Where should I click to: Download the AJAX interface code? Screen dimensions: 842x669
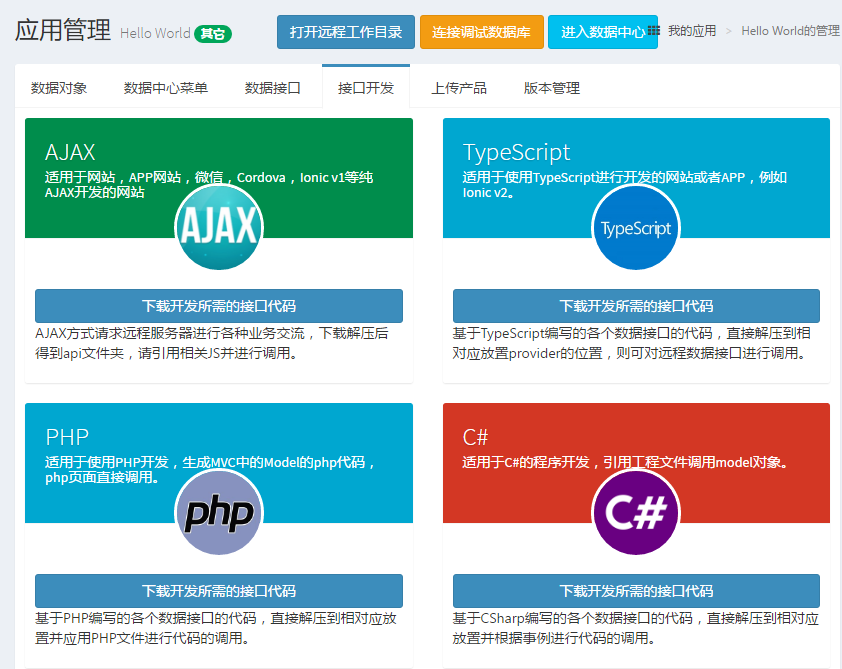[x=219, y=306]
